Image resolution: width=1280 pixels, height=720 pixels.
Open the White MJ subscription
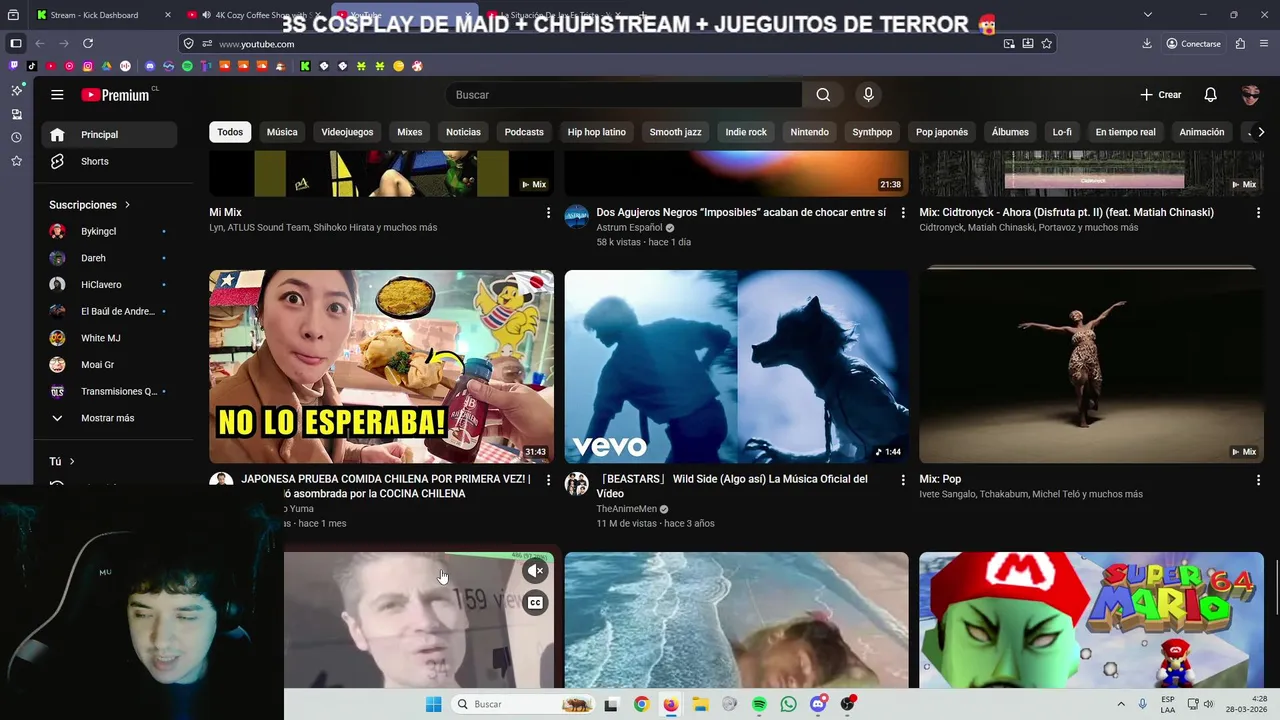tap(109, 338)
